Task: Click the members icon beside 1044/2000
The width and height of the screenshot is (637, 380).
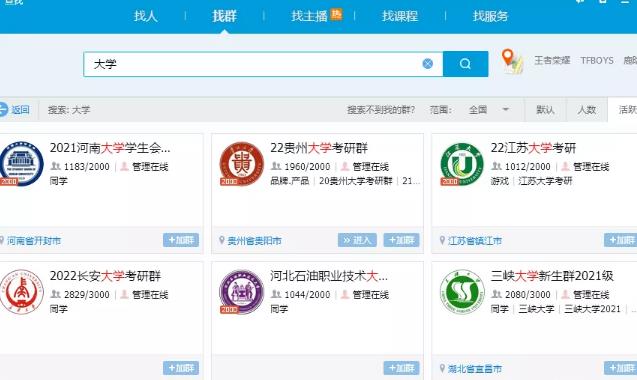Action: [x=276, y=294]
